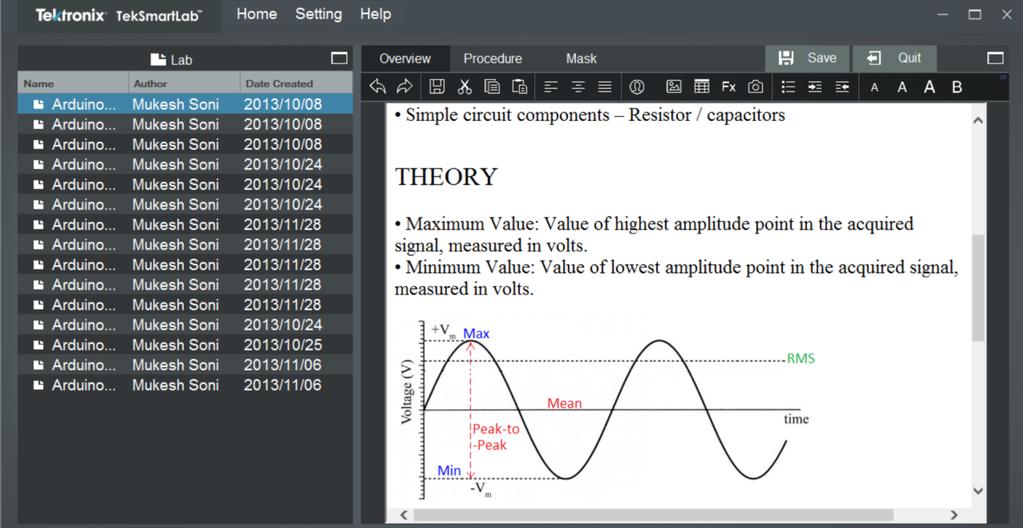
Task: Click the editor scroll down arrow
Action: click(x=977, y=490)
